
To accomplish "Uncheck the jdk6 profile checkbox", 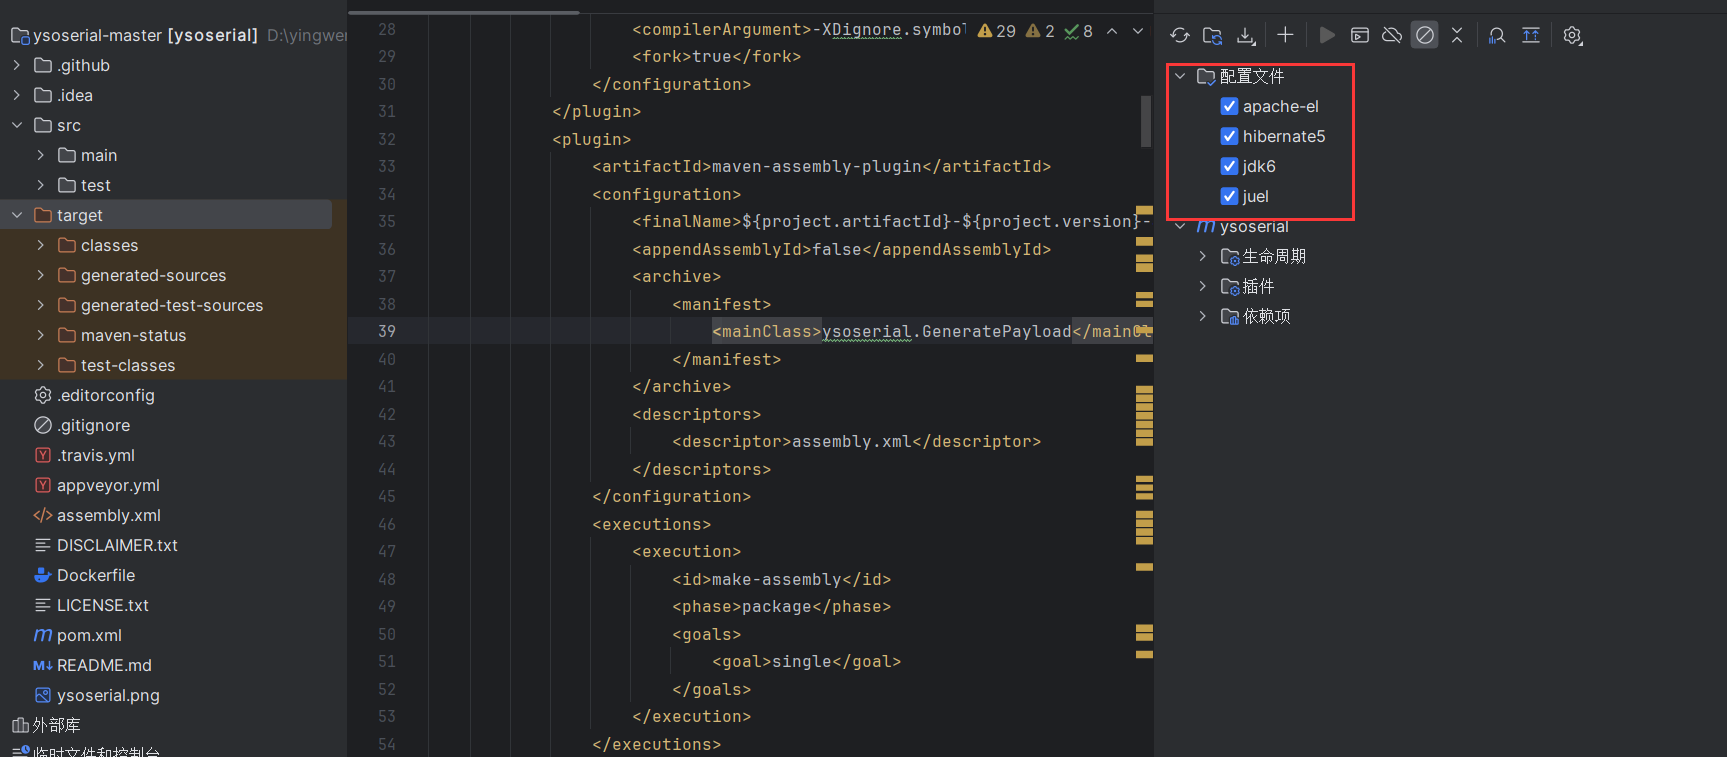I will [x=1230, y=166].
